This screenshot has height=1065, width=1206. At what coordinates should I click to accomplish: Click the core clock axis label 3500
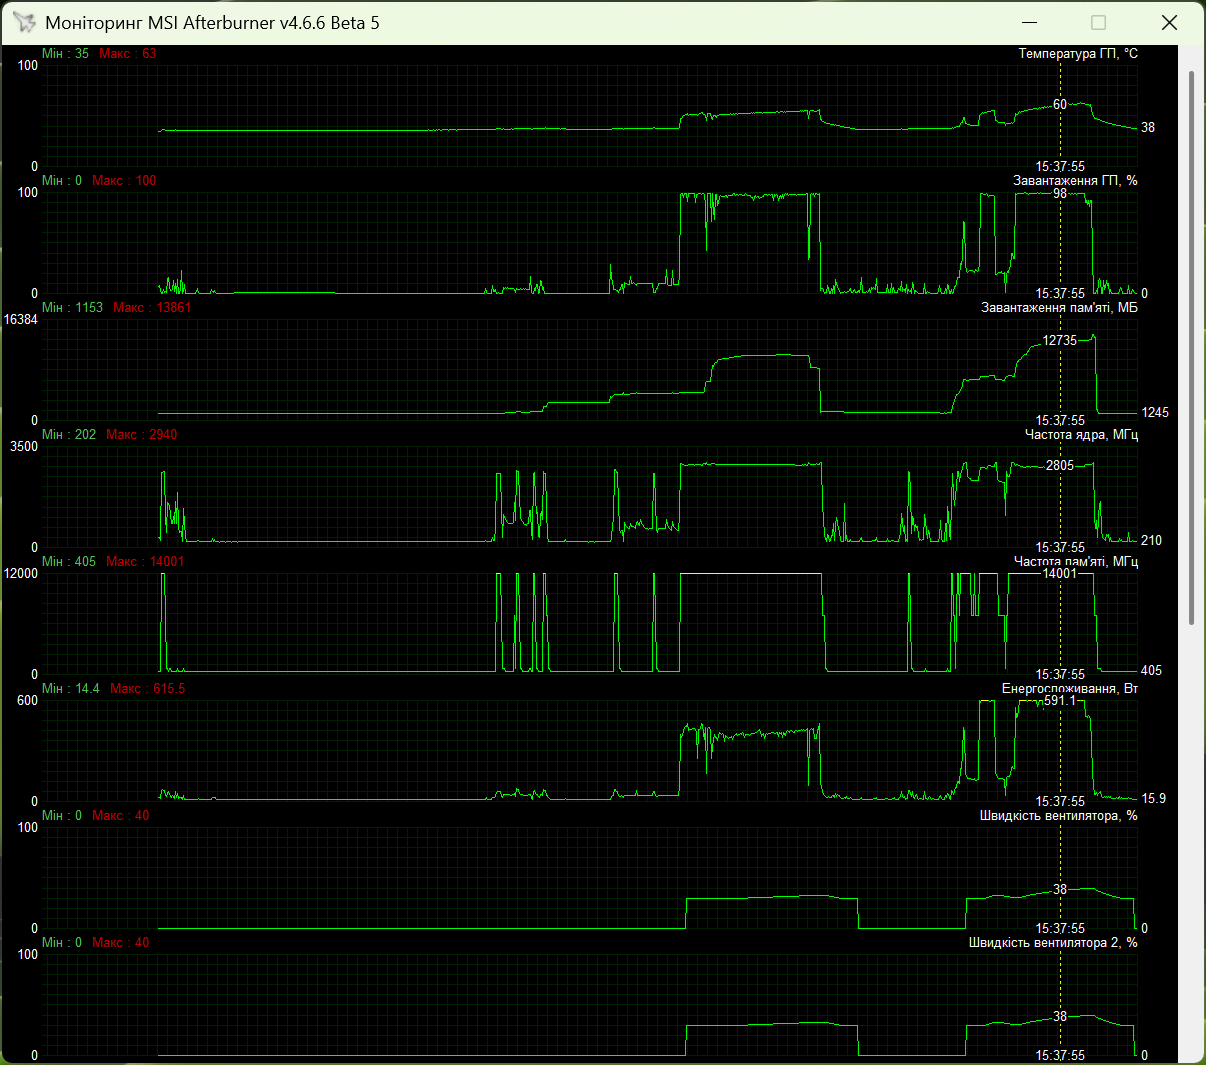[x=24, y=447]
